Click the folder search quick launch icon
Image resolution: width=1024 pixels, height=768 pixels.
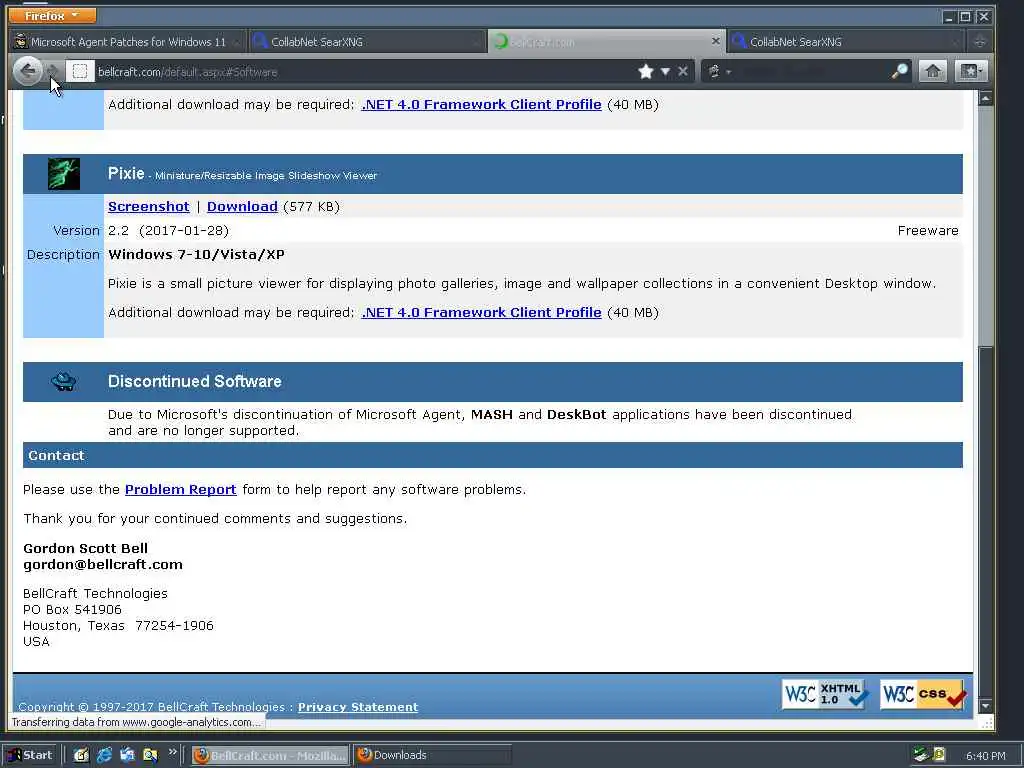150,755
